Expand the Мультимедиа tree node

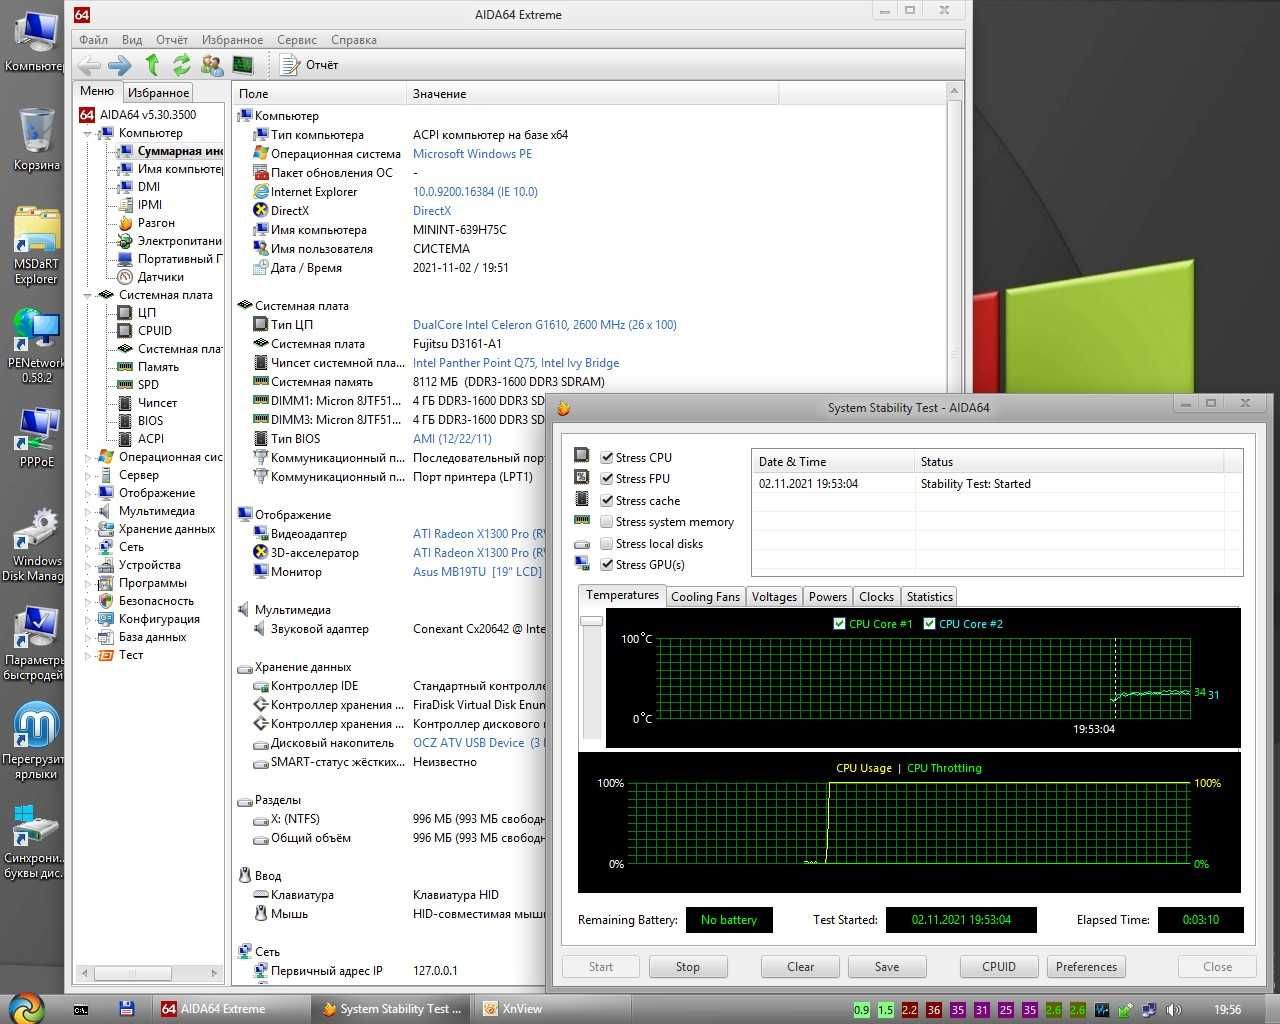pos(87,511)
